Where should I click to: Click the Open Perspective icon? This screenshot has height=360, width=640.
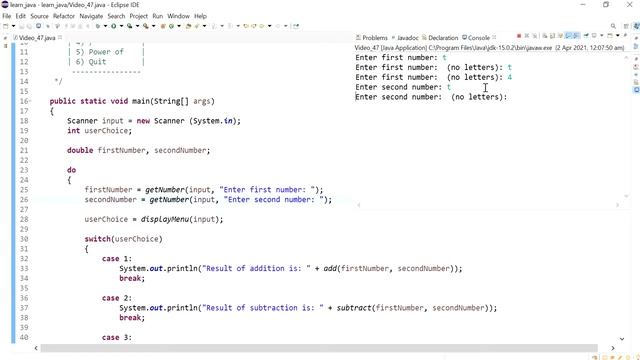pyautogui.click(x=626, y=26)
